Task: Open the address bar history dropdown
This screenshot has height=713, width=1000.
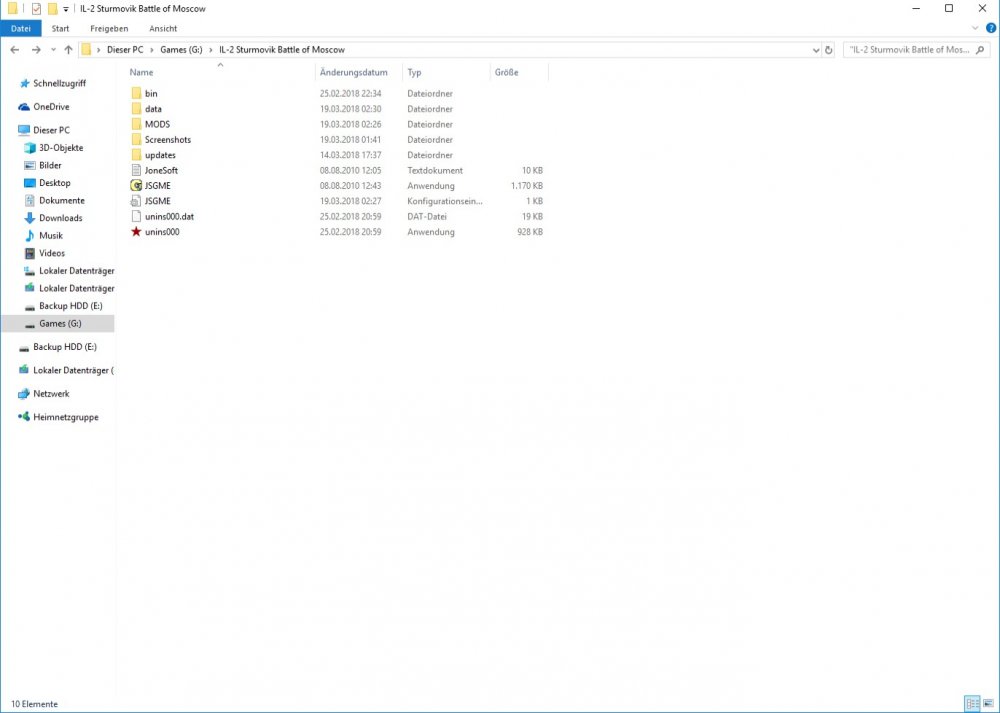Action: (816, 50)
